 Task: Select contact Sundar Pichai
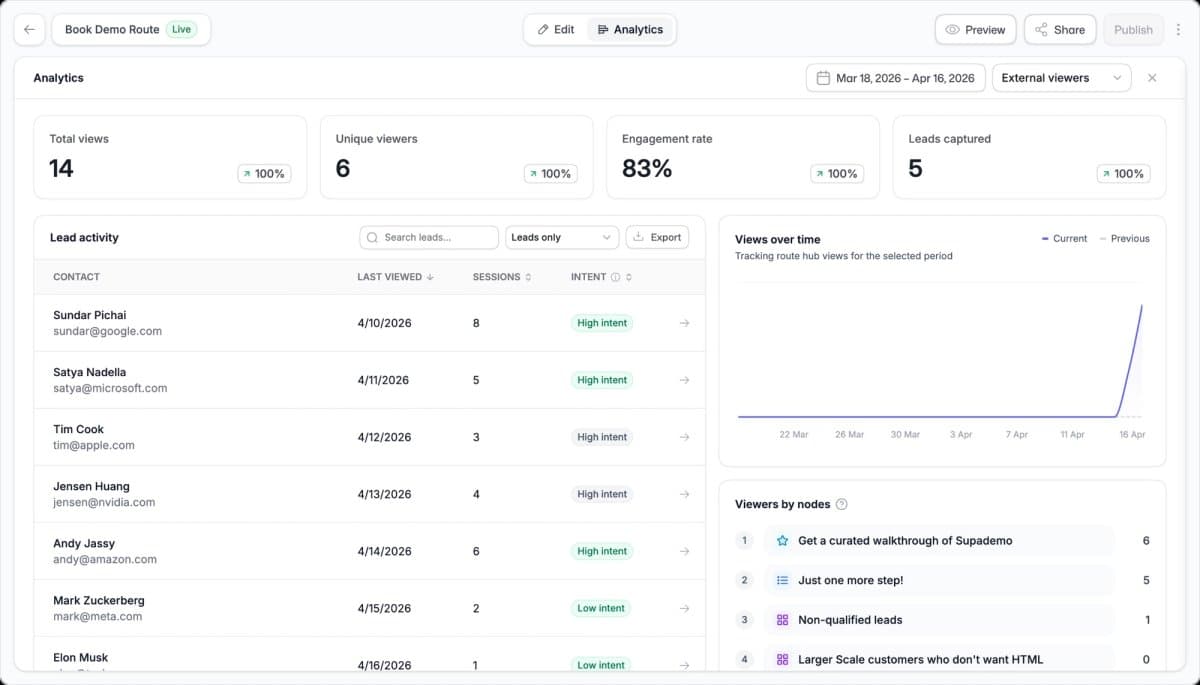[x=90, y=315]
